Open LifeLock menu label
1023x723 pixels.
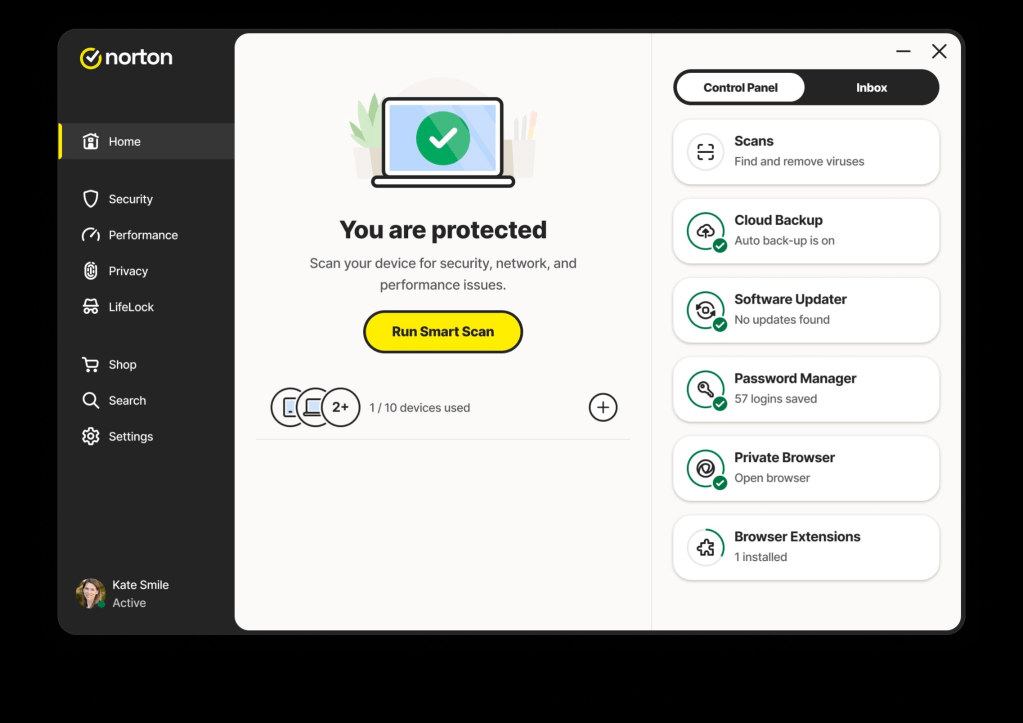(131, 307)
